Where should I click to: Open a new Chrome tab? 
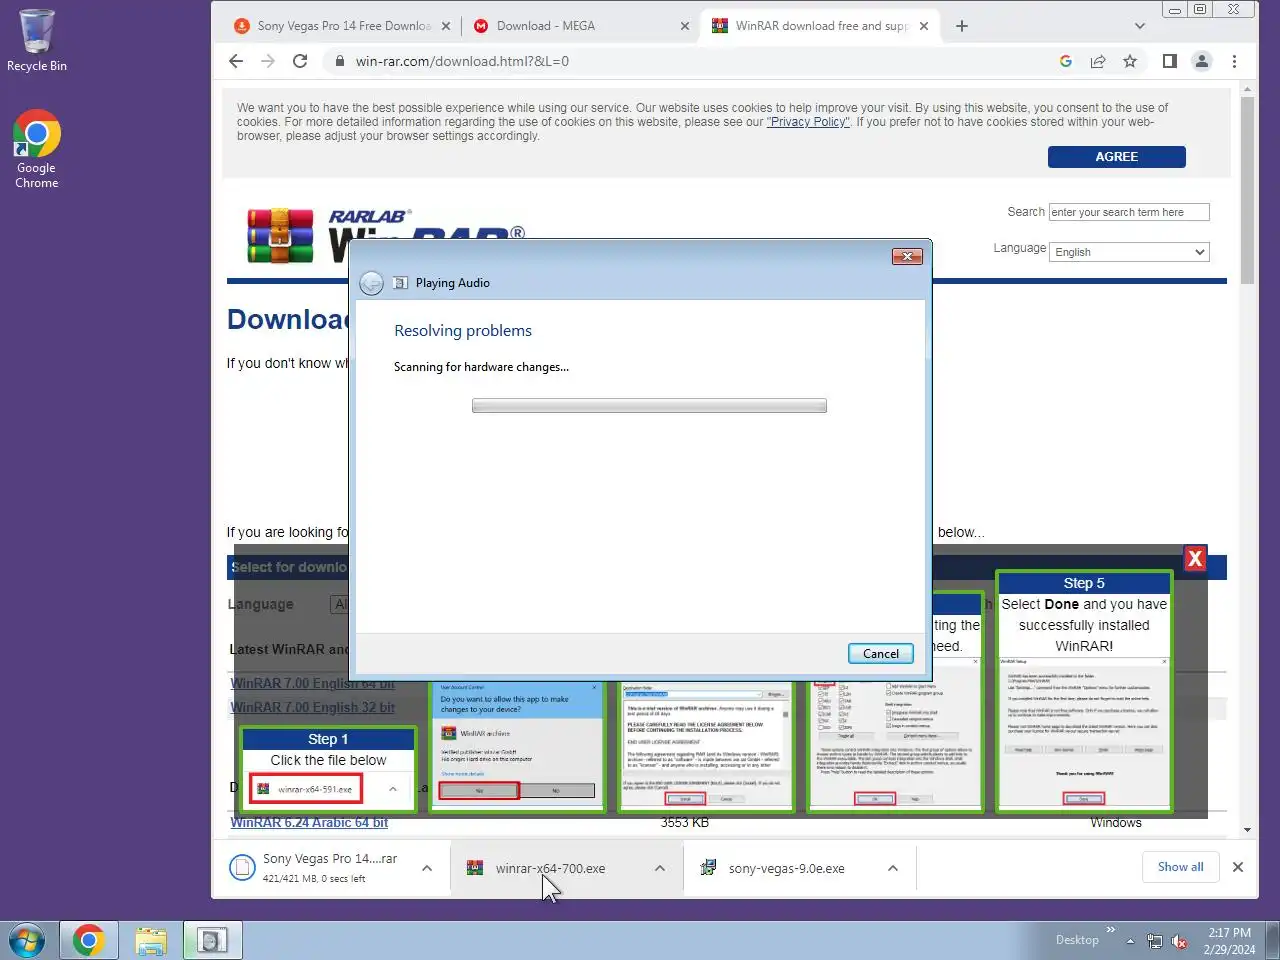coord(962,26)
